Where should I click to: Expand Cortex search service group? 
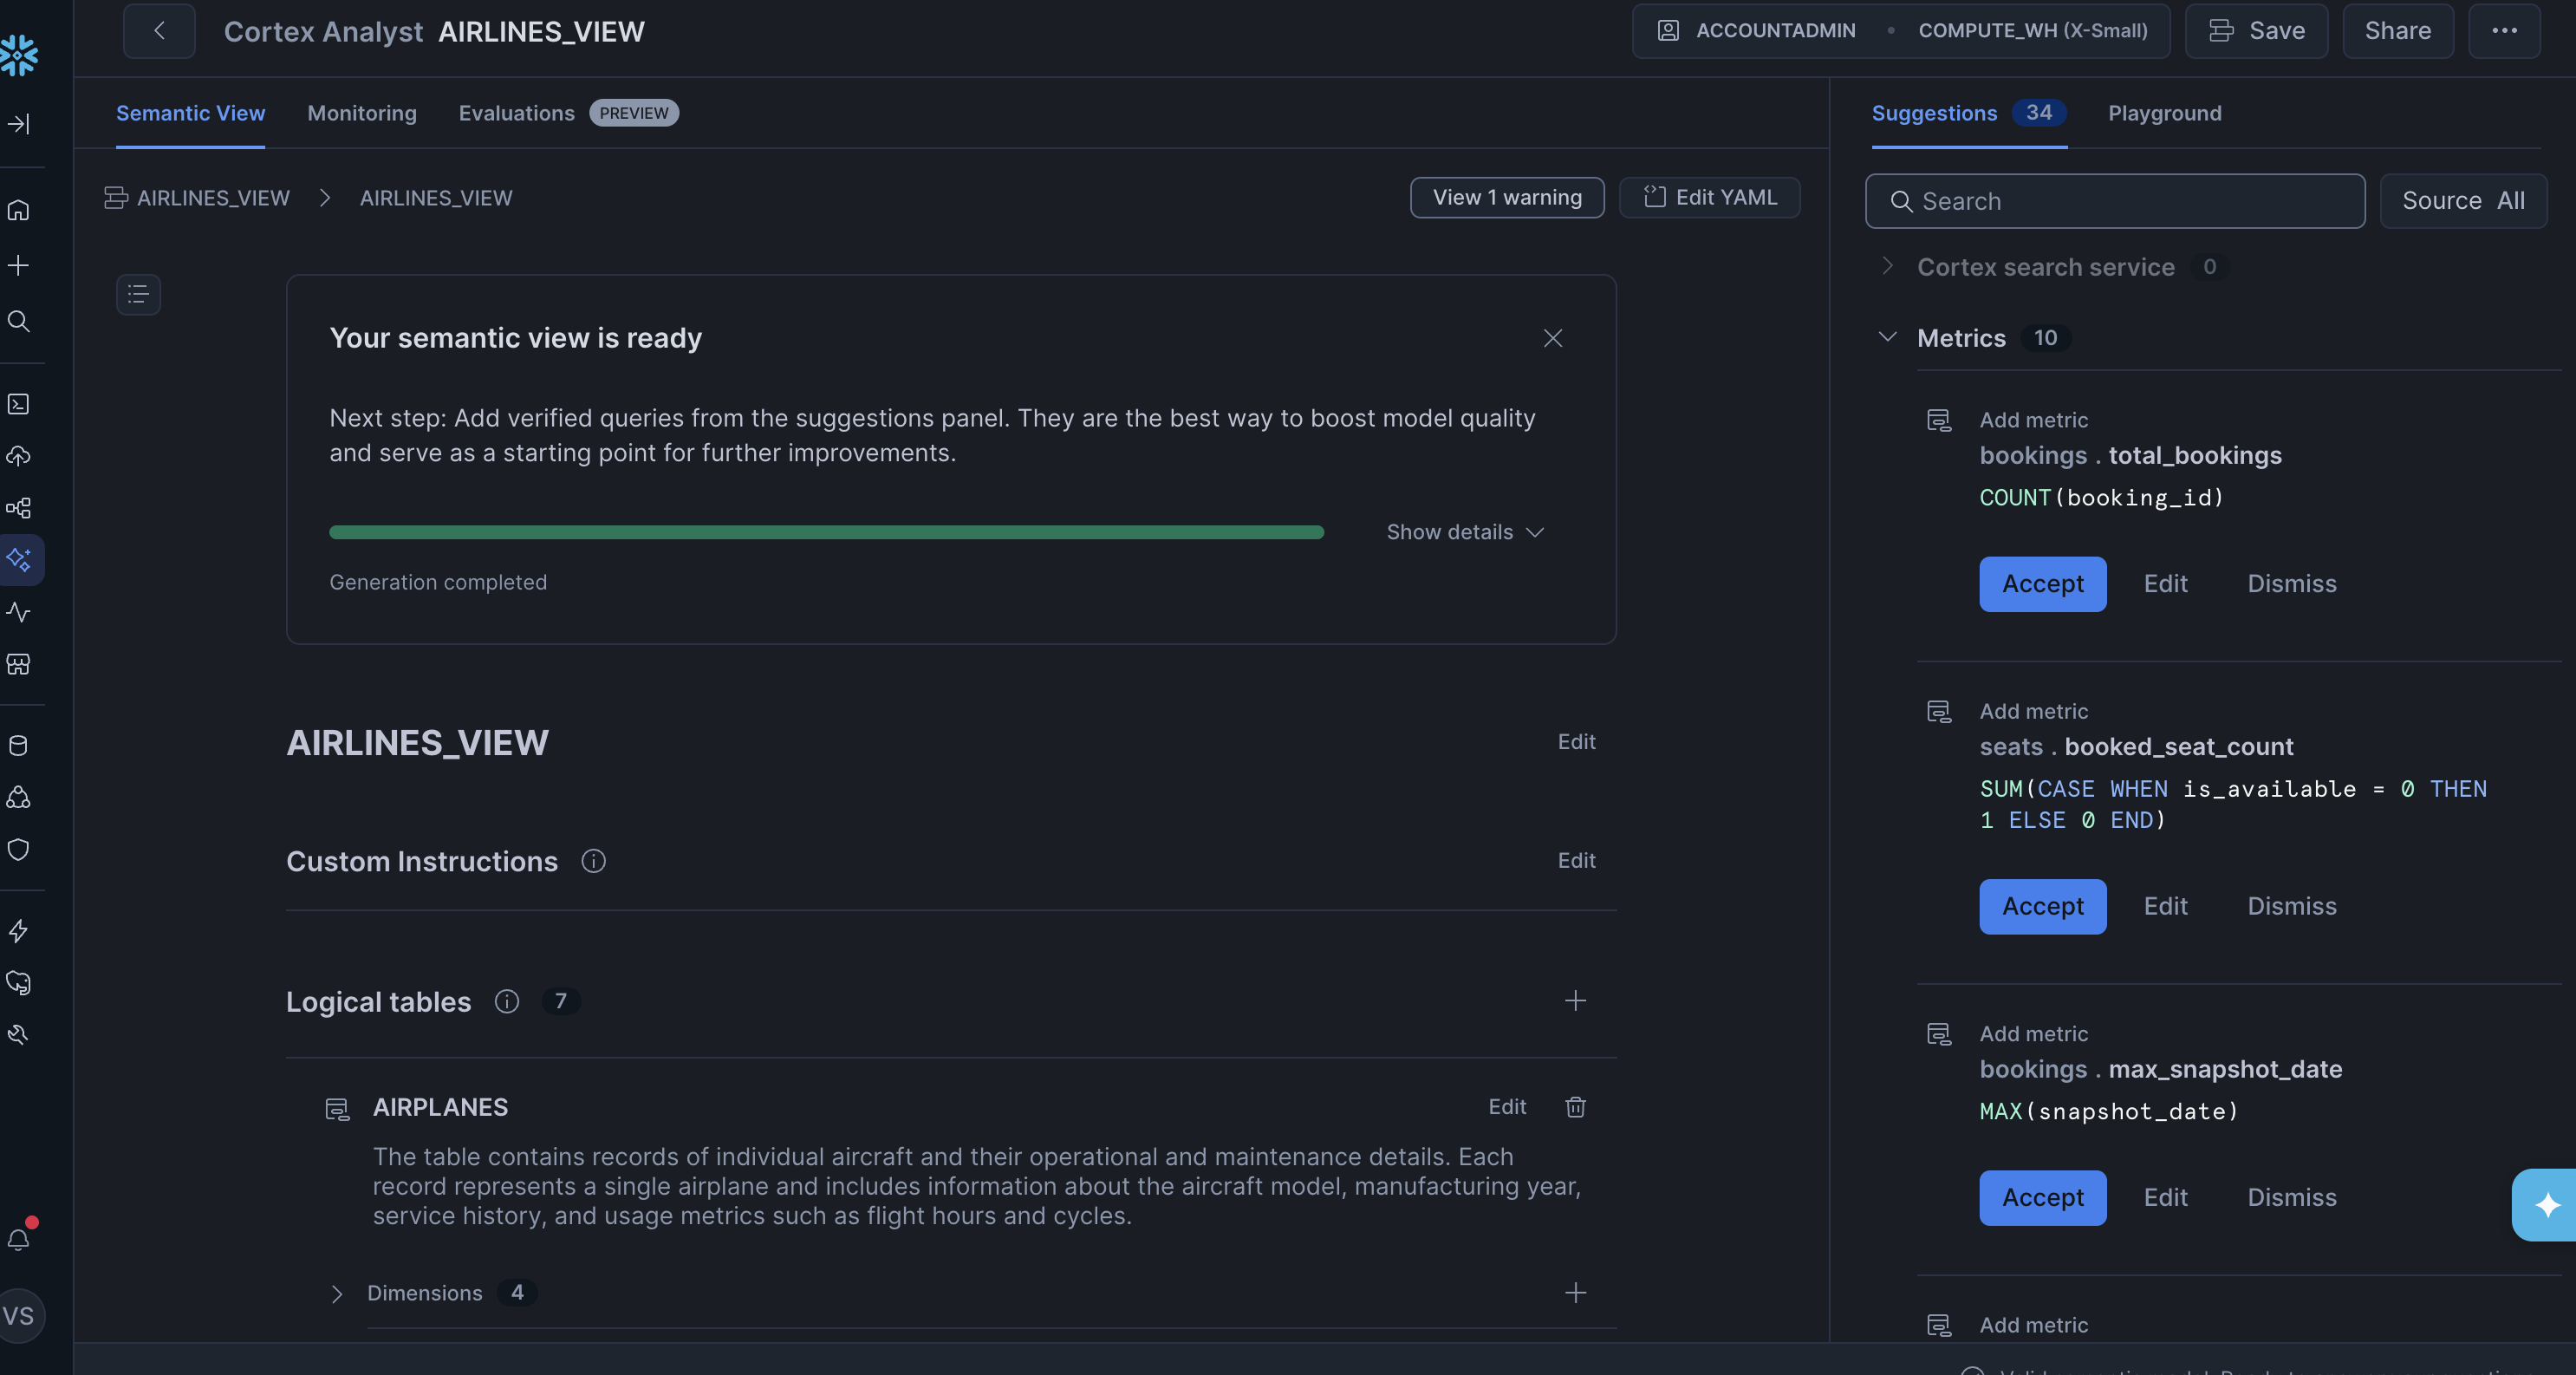(1887, 266)
